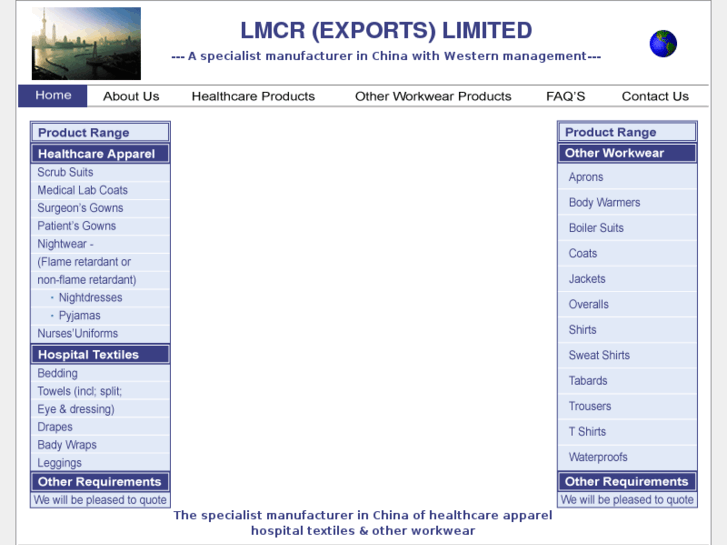The image size is (727, 545).
Task: Open the T Shirts link
Action: (x=587, y=432)
